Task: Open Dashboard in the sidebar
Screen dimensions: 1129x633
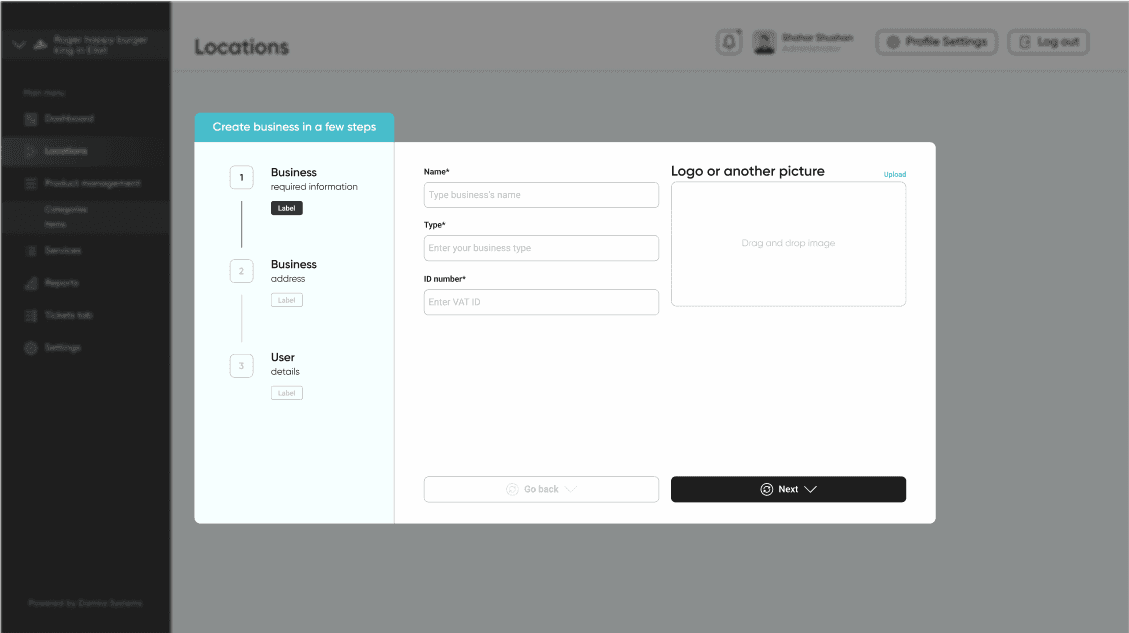Action: (69, 118)
